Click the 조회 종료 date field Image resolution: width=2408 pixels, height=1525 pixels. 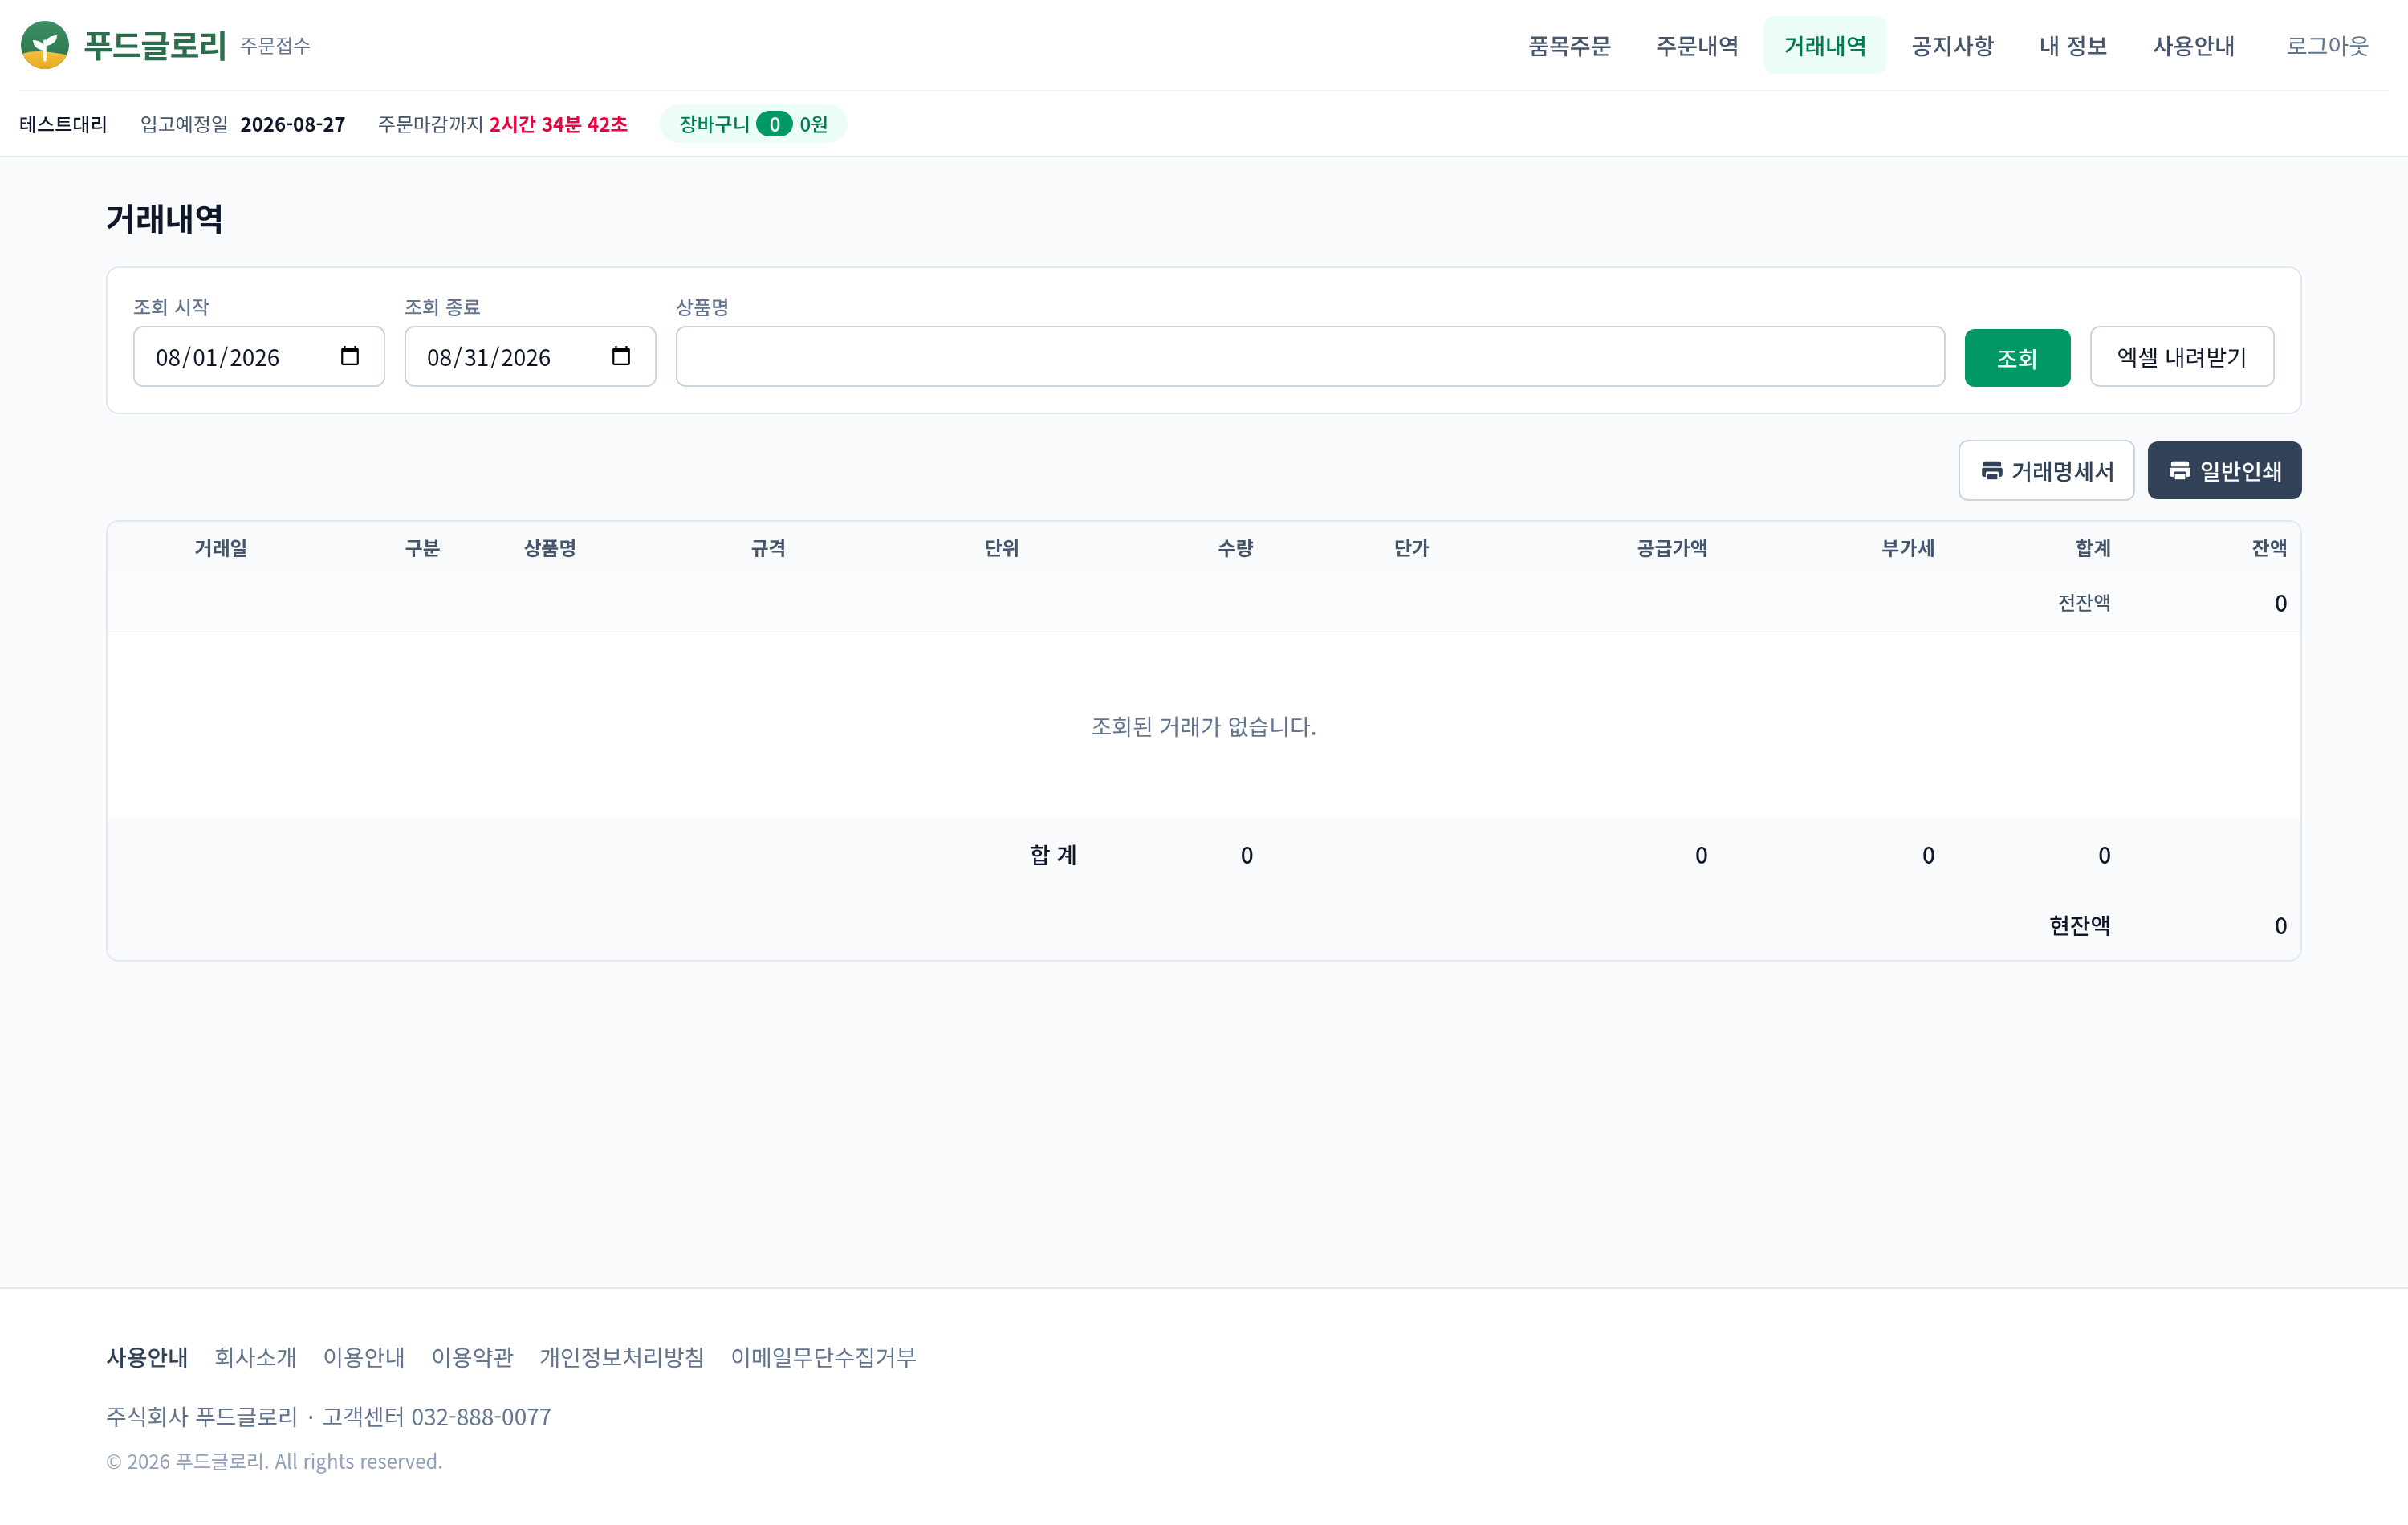[530, 357]
